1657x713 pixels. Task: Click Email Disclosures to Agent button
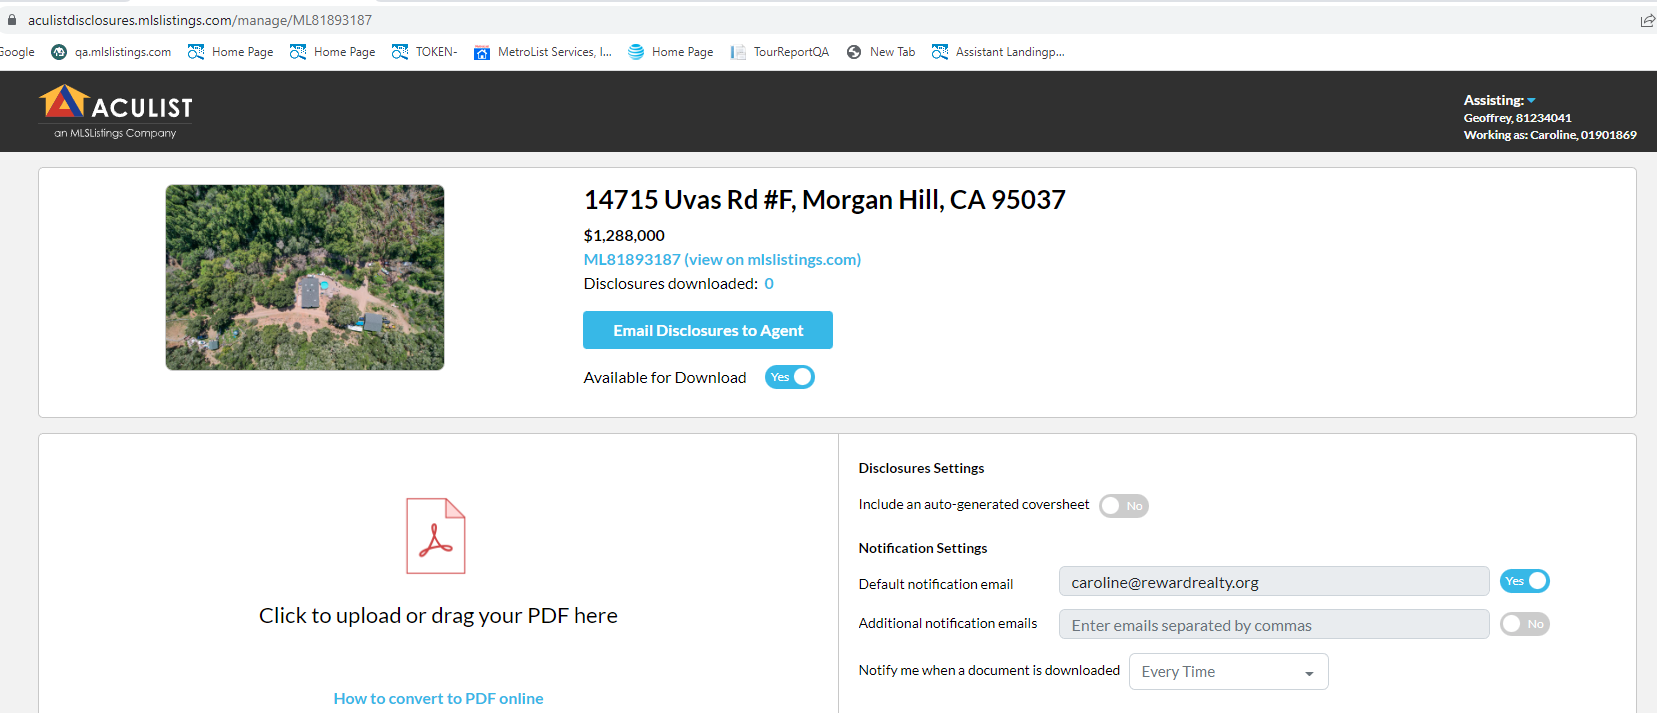708,330
